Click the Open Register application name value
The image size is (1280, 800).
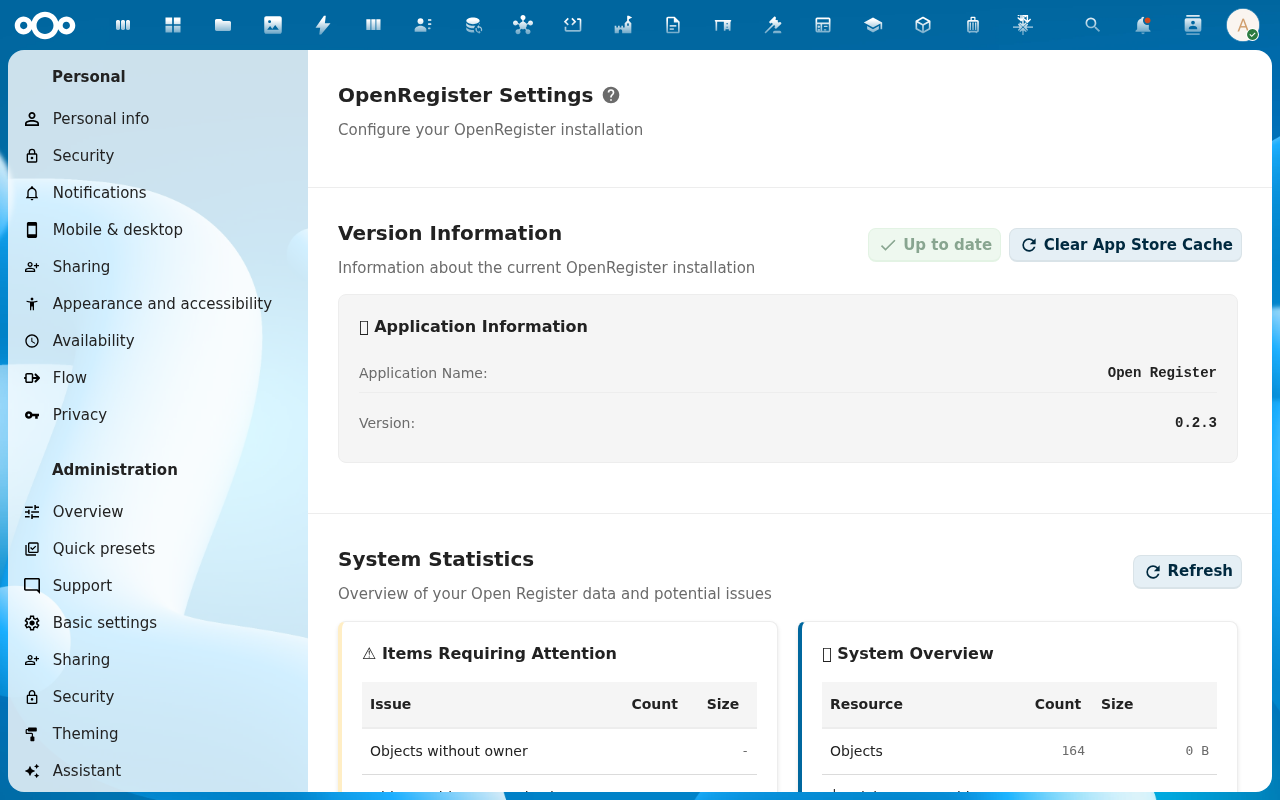click(1161, 373)
